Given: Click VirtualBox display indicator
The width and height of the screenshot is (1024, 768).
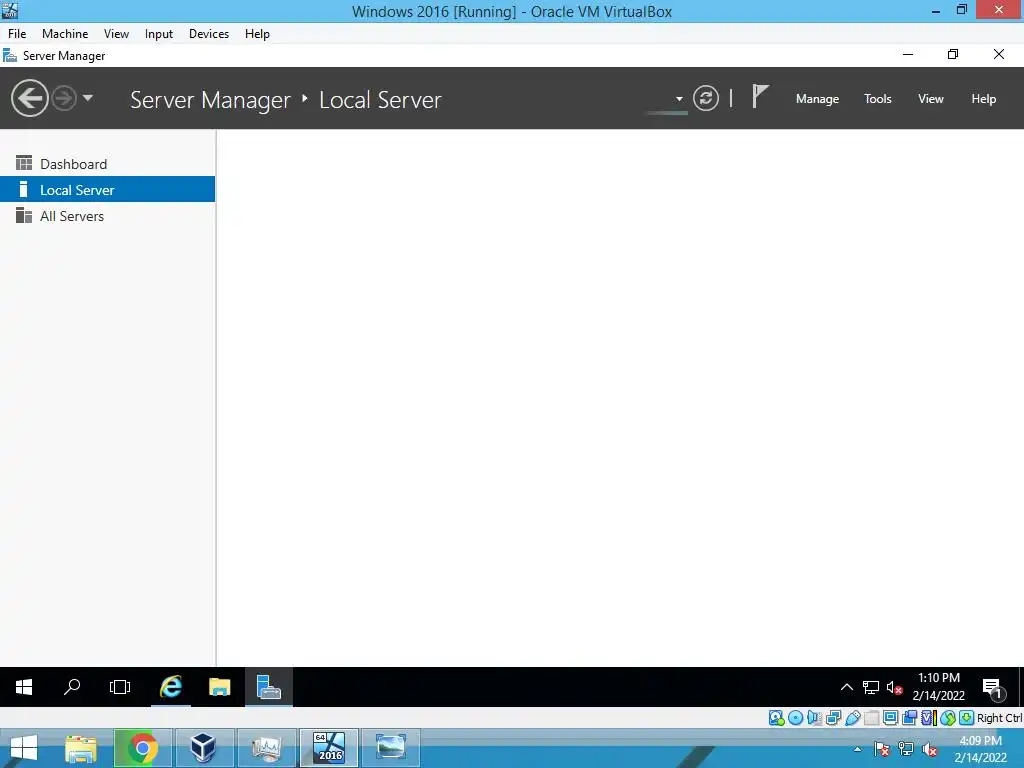Looking at the screenshot, I should tap(890, 718).
